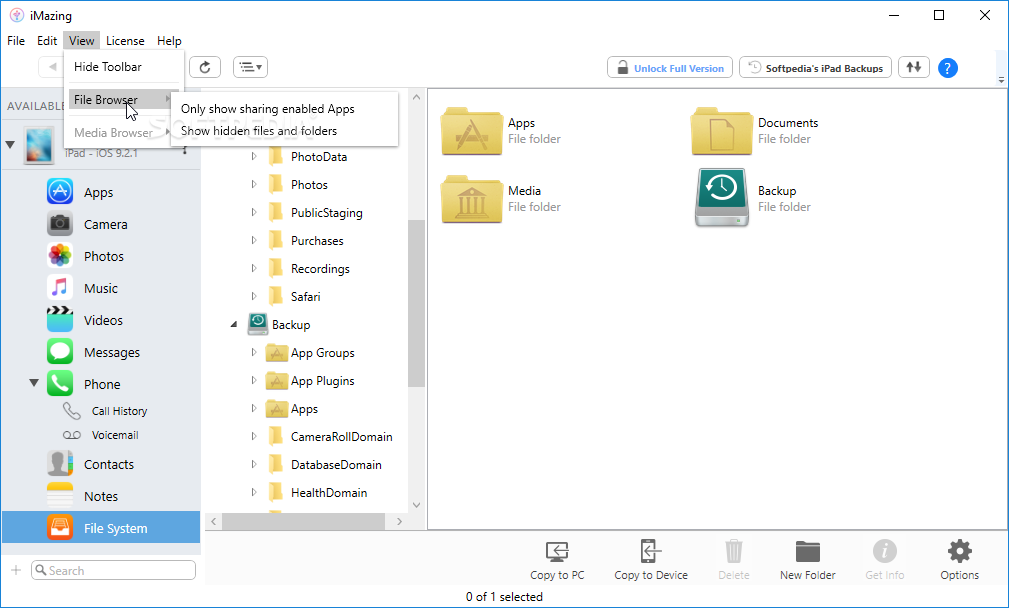Open the Help menu
Screen dimensions: 1009x608
[x=169, y=41]
